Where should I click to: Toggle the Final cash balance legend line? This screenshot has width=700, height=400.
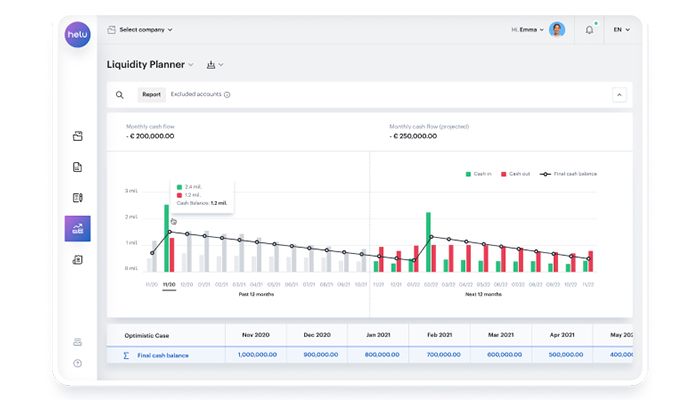(569, 173)
